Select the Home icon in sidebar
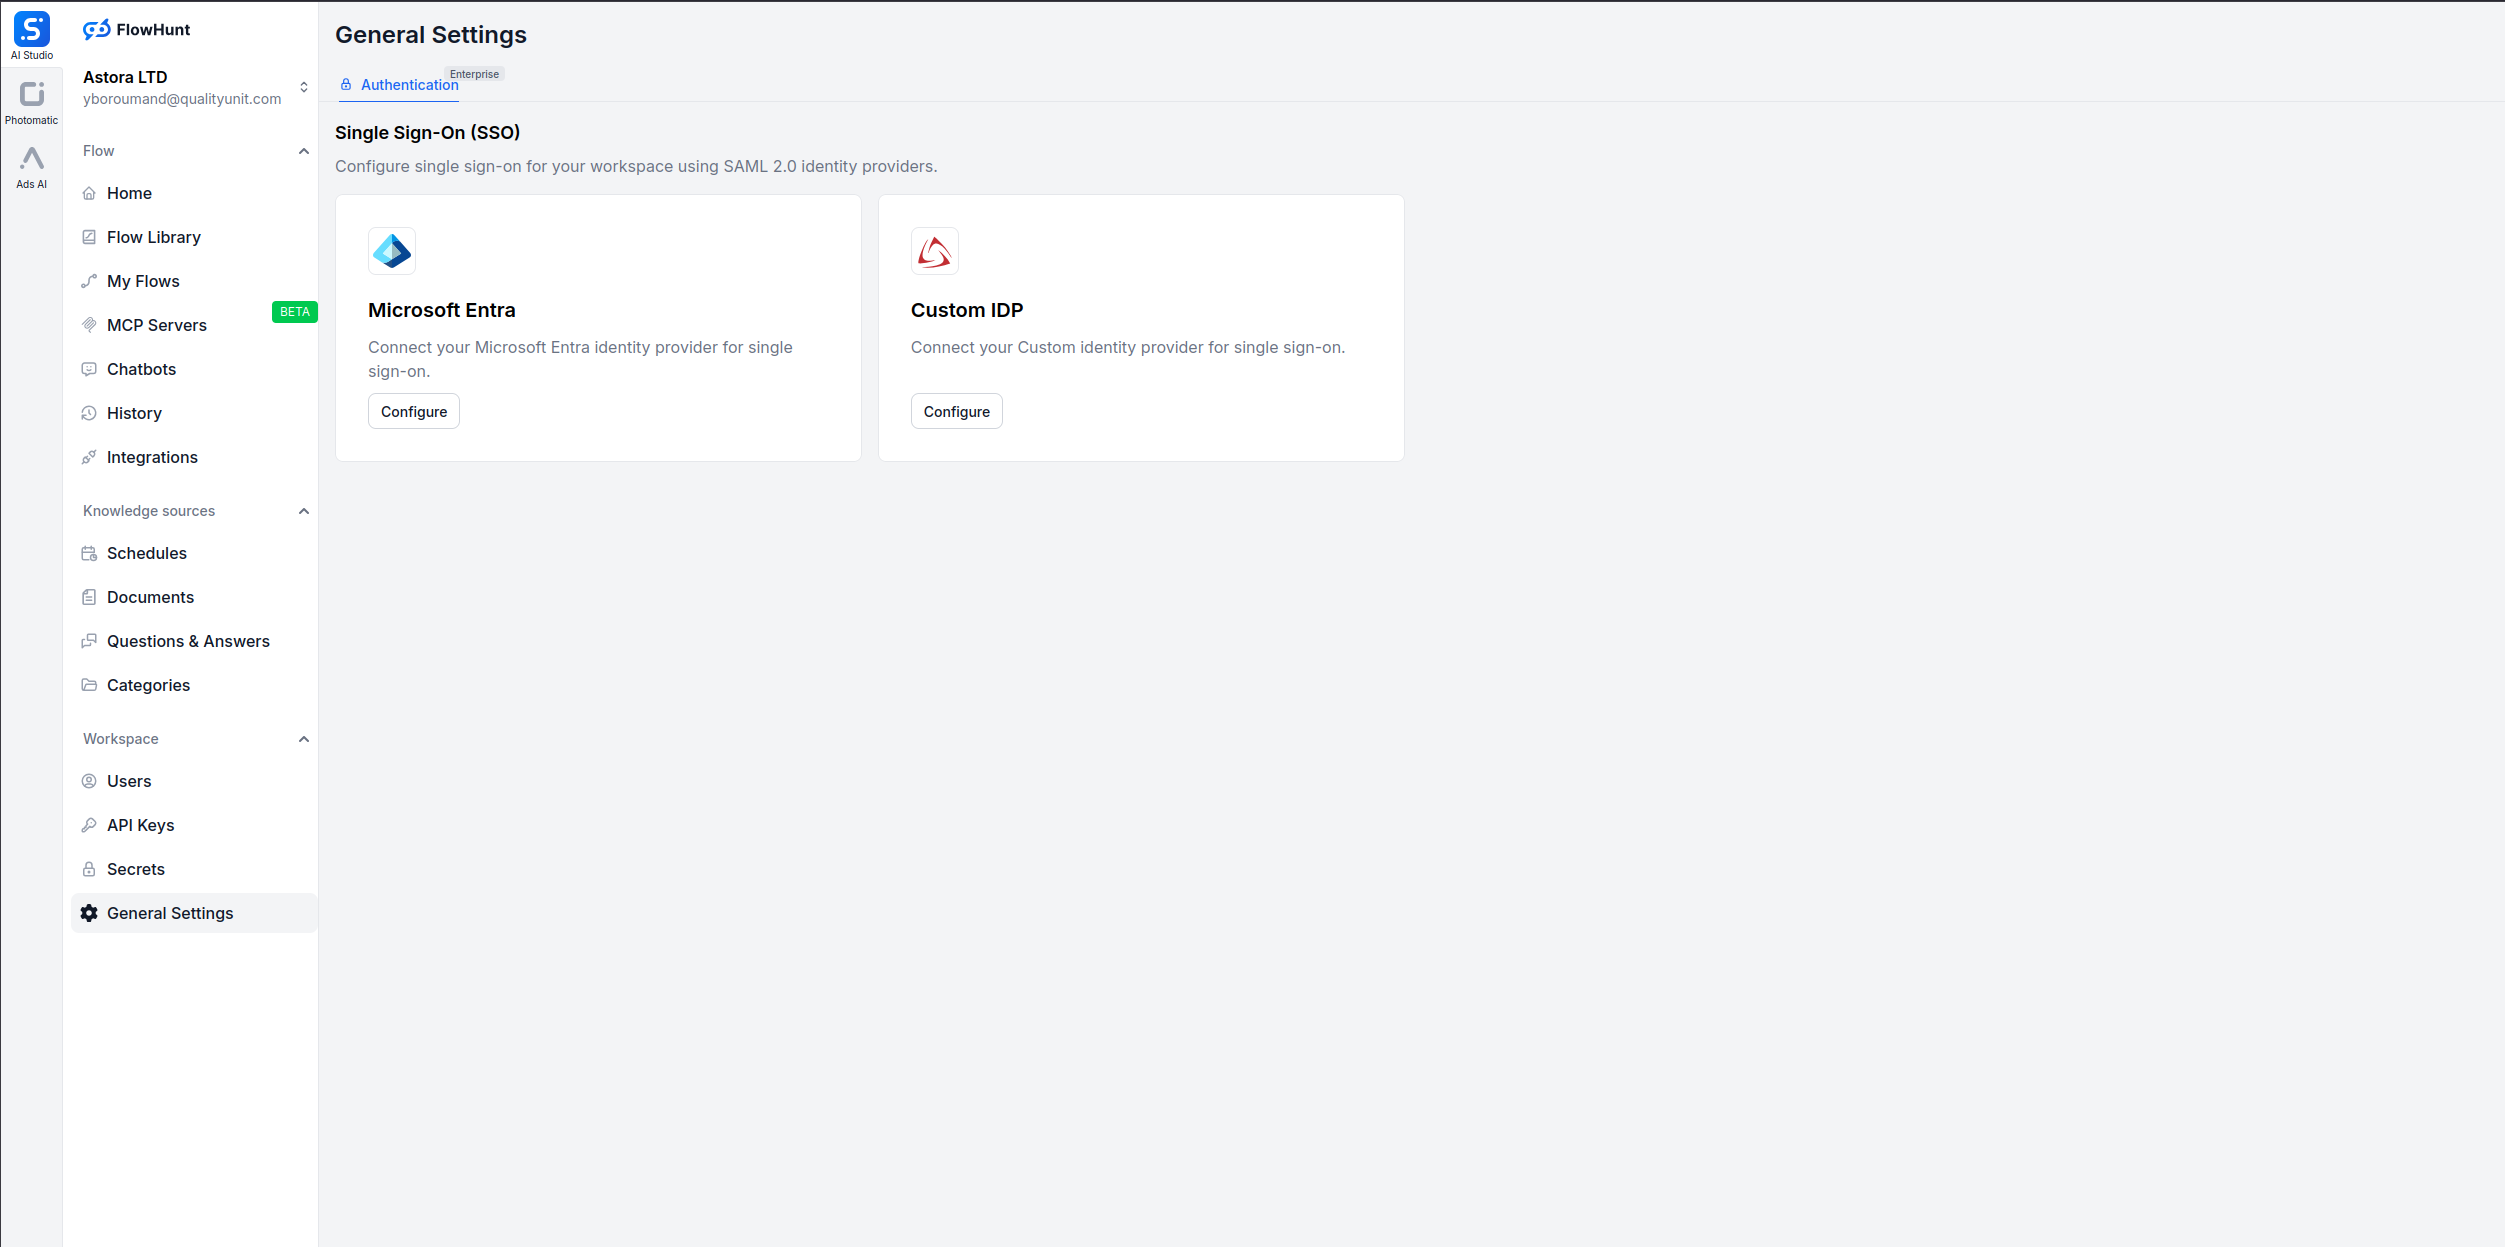2505x1247 pixels. tap(89, 193)
